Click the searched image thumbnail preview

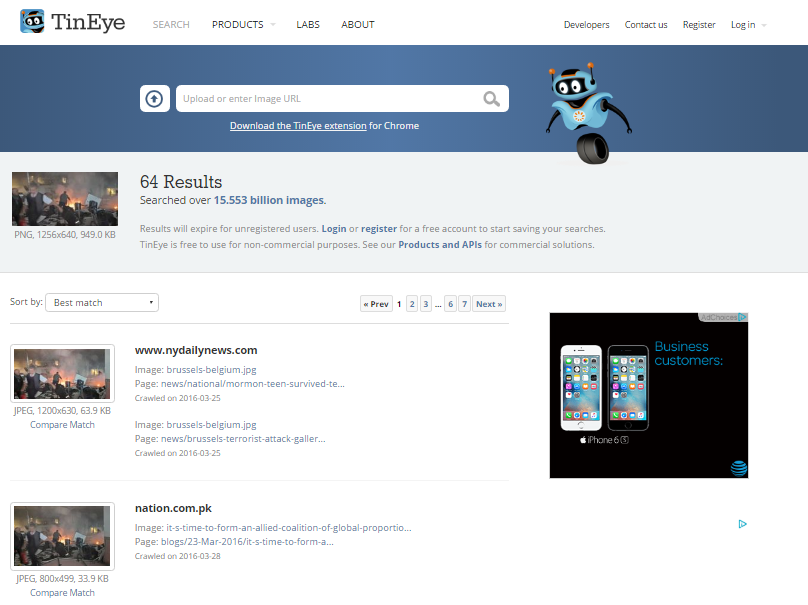click(x=65, y=198)
